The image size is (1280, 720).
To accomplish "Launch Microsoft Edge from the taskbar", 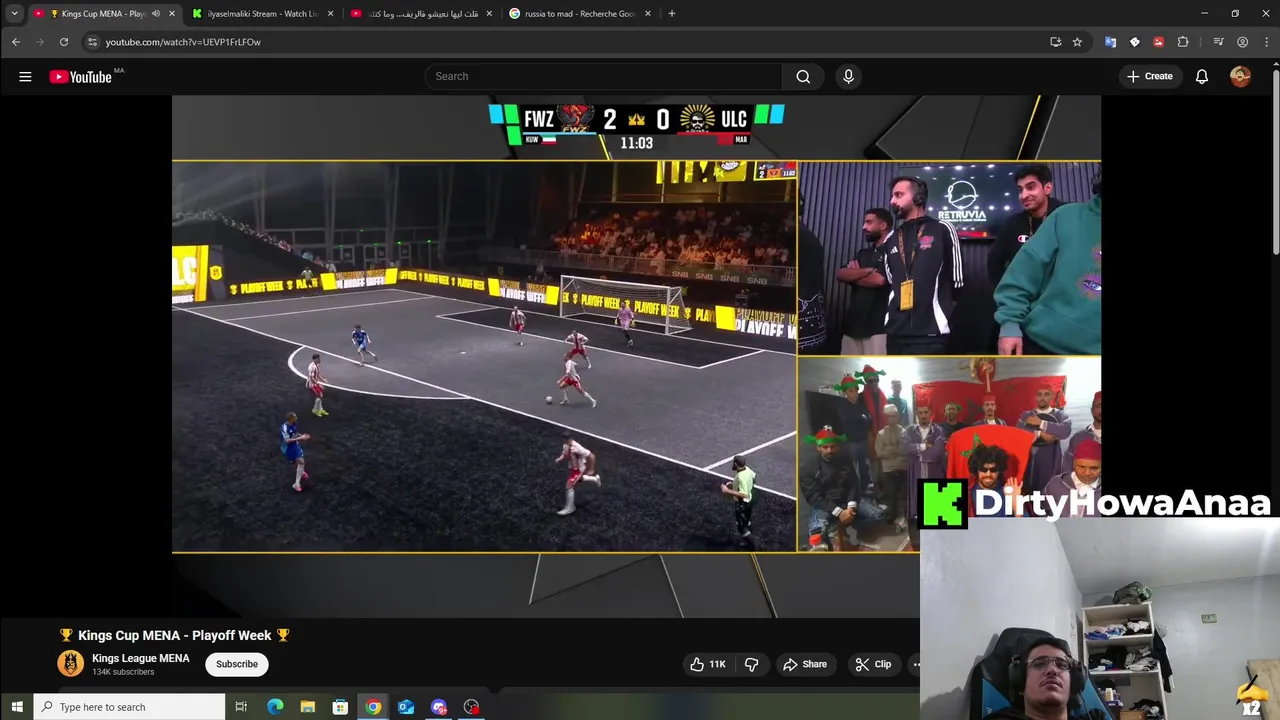I will pos(275,707).
